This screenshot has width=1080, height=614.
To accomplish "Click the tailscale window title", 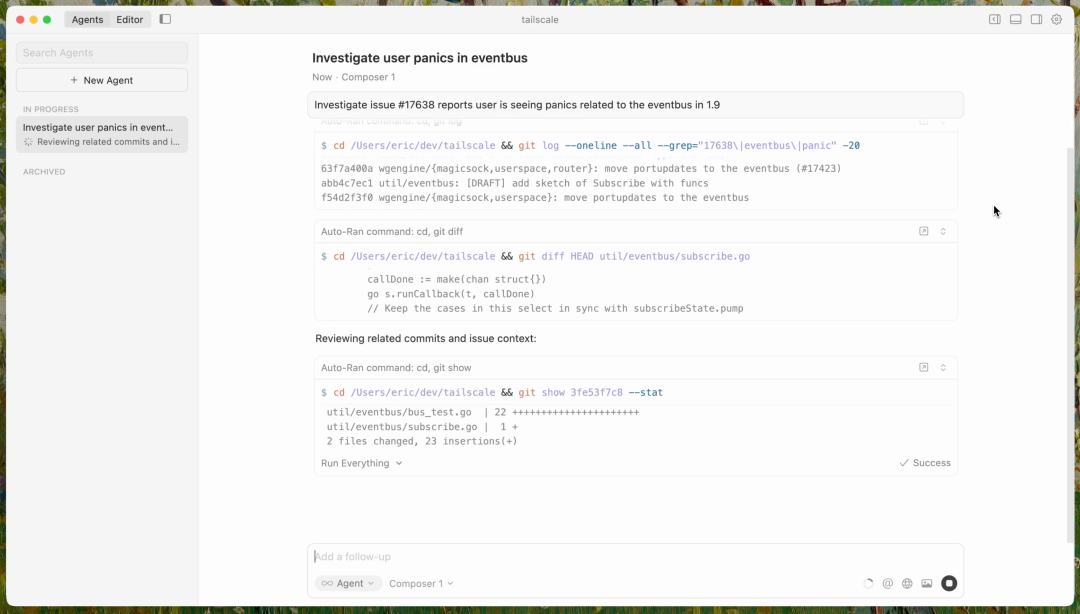I will pyautogui.click(x=540, y=19).
